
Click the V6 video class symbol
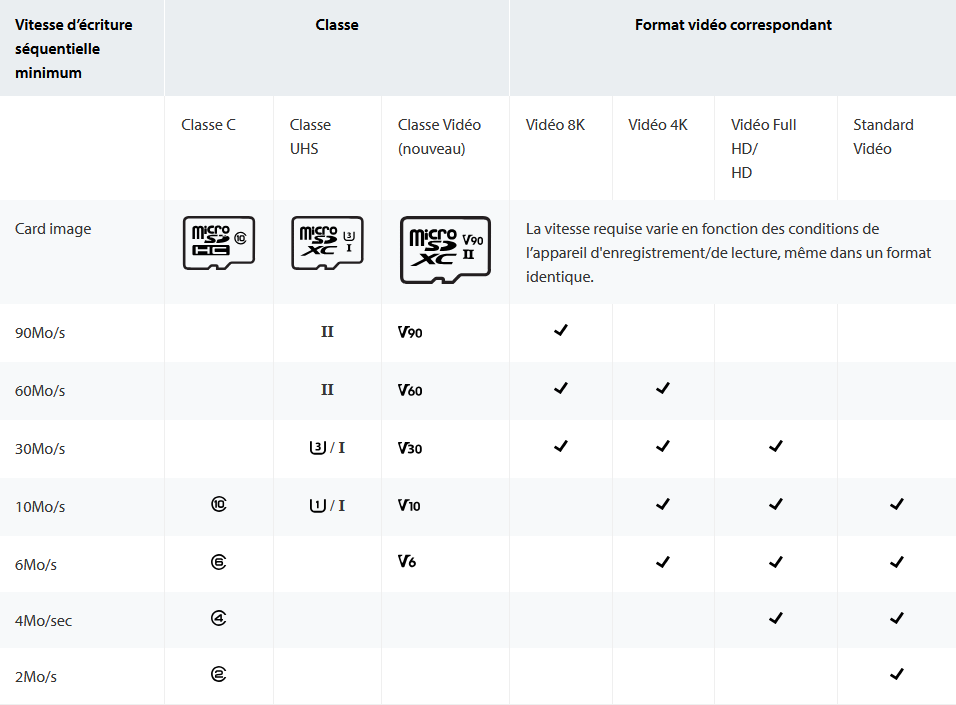click(406, 562)
